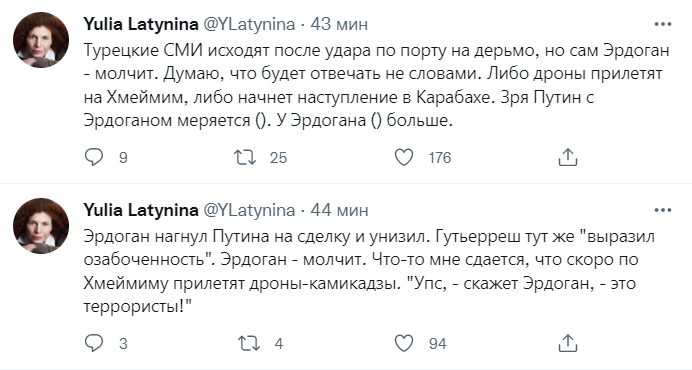The width and height of the screenshot is (692, 370).
Task: Open Yulia Latynina name in first tweet
Action: tap(141, 24)
